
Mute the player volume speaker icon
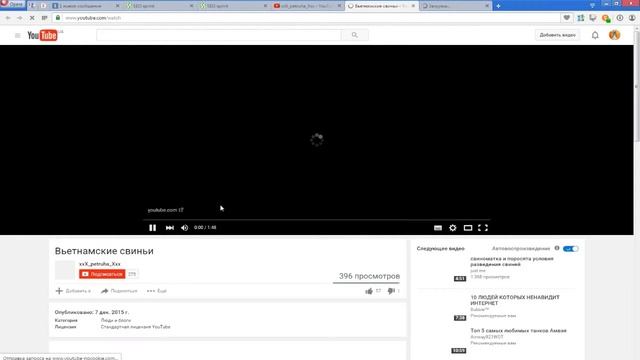click(184, 228)
